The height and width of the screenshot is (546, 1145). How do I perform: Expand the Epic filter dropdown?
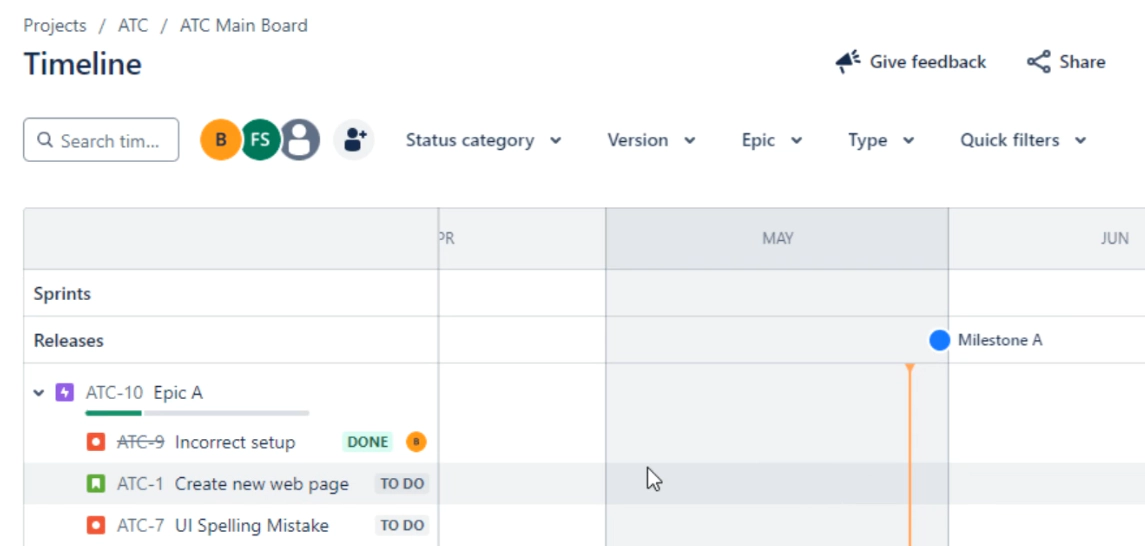point(772,140)
